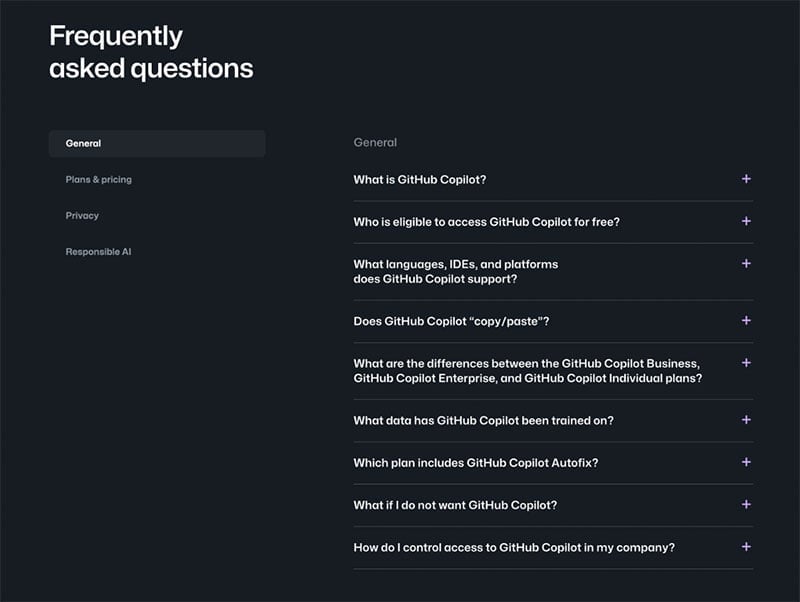This screenshot has width=800, height=602.
Task: Click the question text about supported languages and IDEs
Action: (455, 272)
